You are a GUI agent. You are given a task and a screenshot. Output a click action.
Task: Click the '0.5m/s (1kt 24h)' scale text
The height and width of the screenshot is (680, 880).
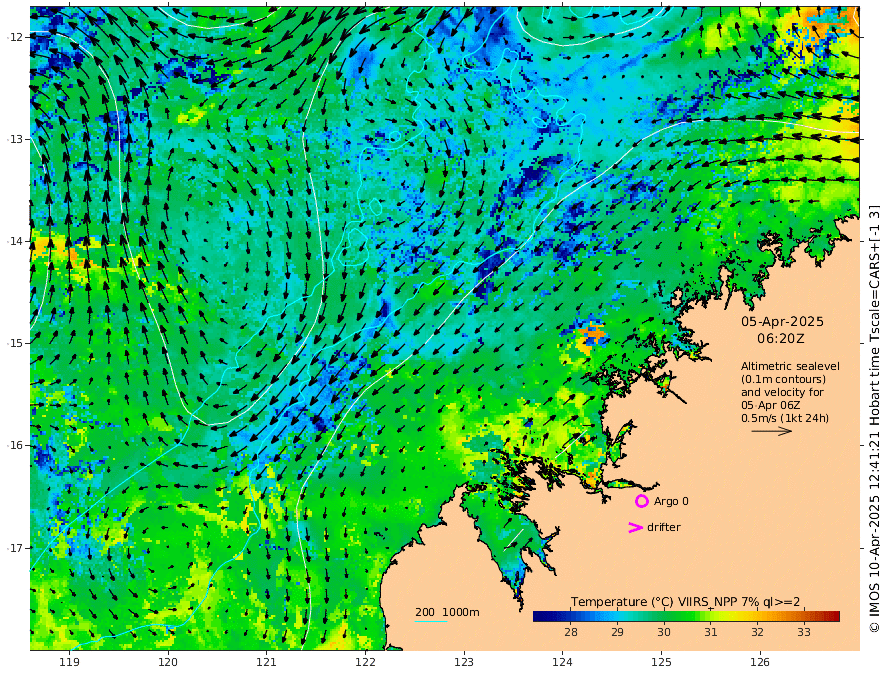click(785, 418)
